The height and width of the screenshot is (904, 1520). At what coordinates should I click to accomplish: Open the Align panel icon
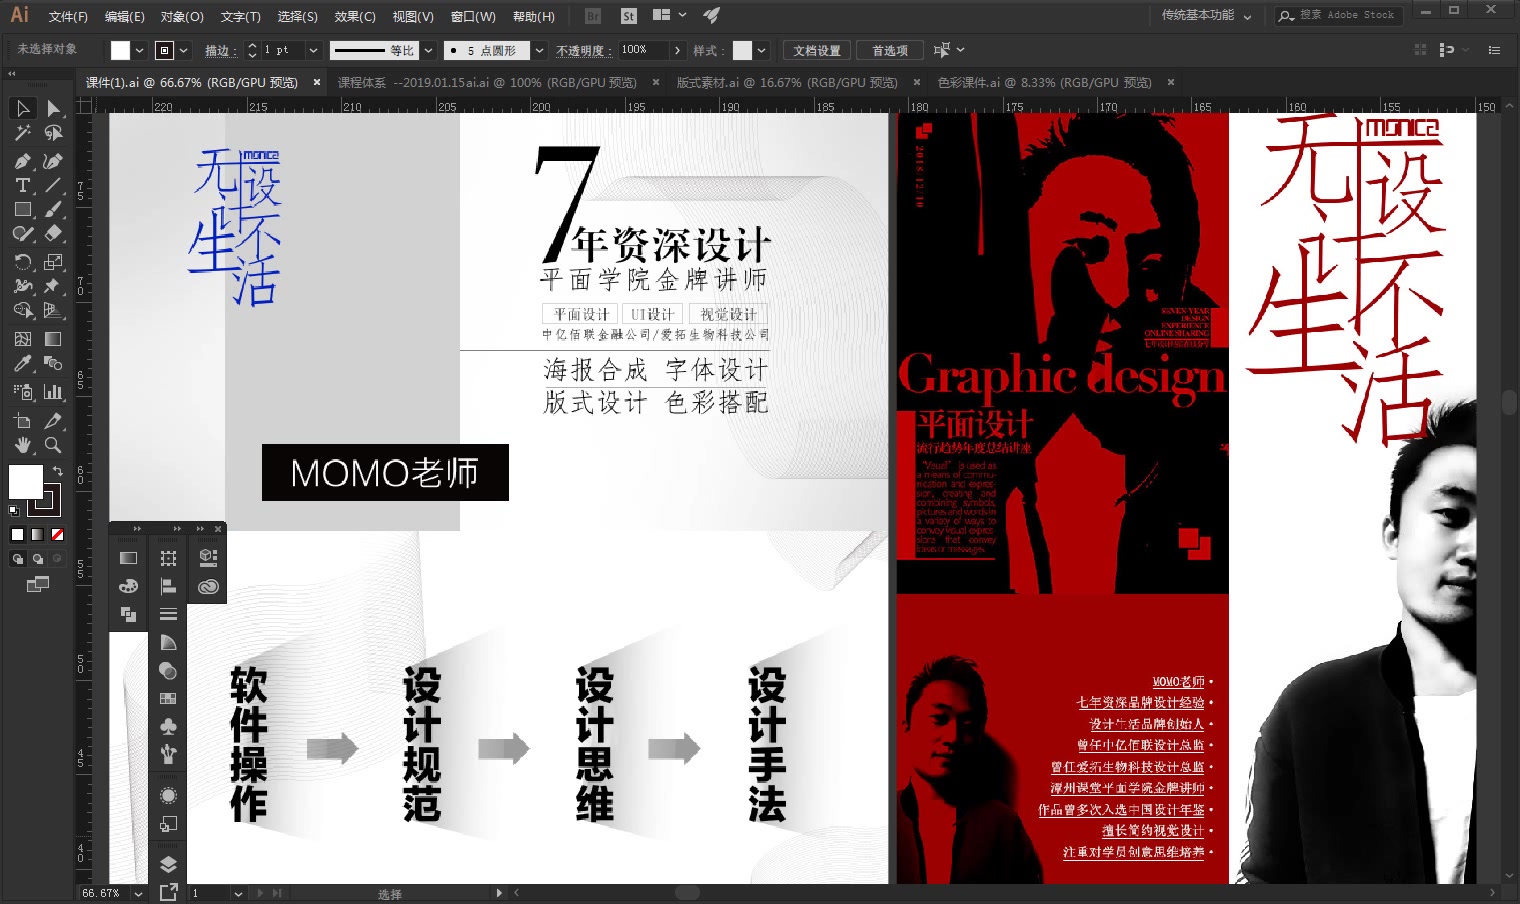pyautogui.click(x=169, y=586)
